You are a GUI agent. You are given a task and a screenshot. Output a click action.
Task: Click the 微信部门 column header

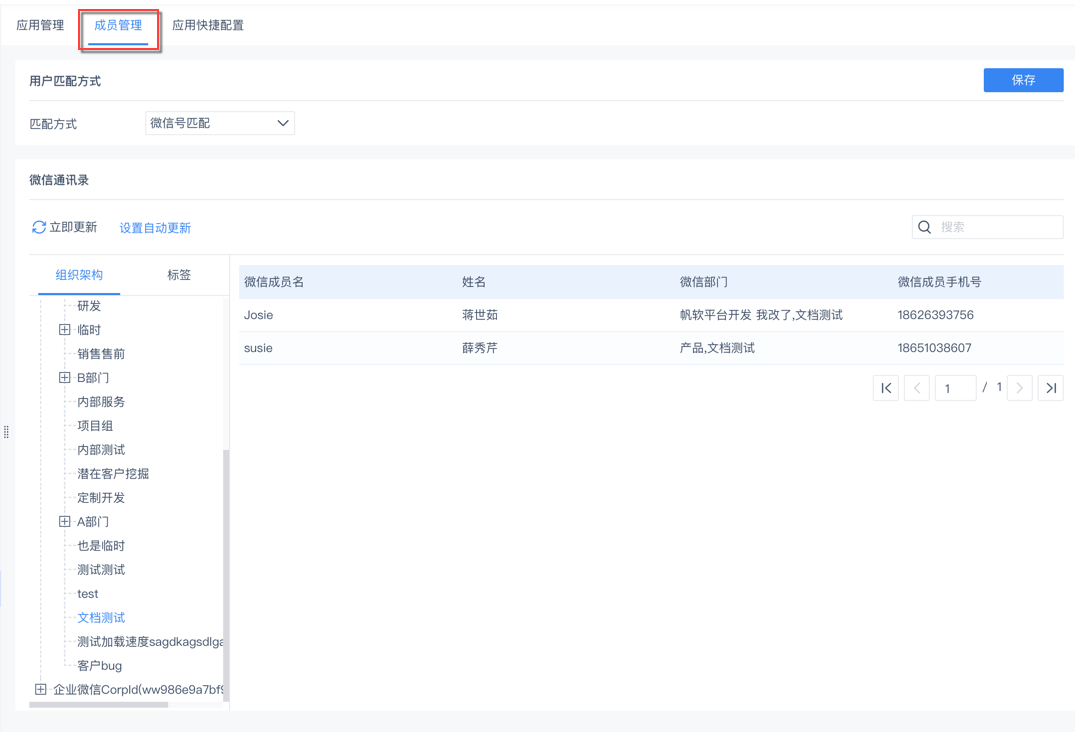click(x=703, y=282)
